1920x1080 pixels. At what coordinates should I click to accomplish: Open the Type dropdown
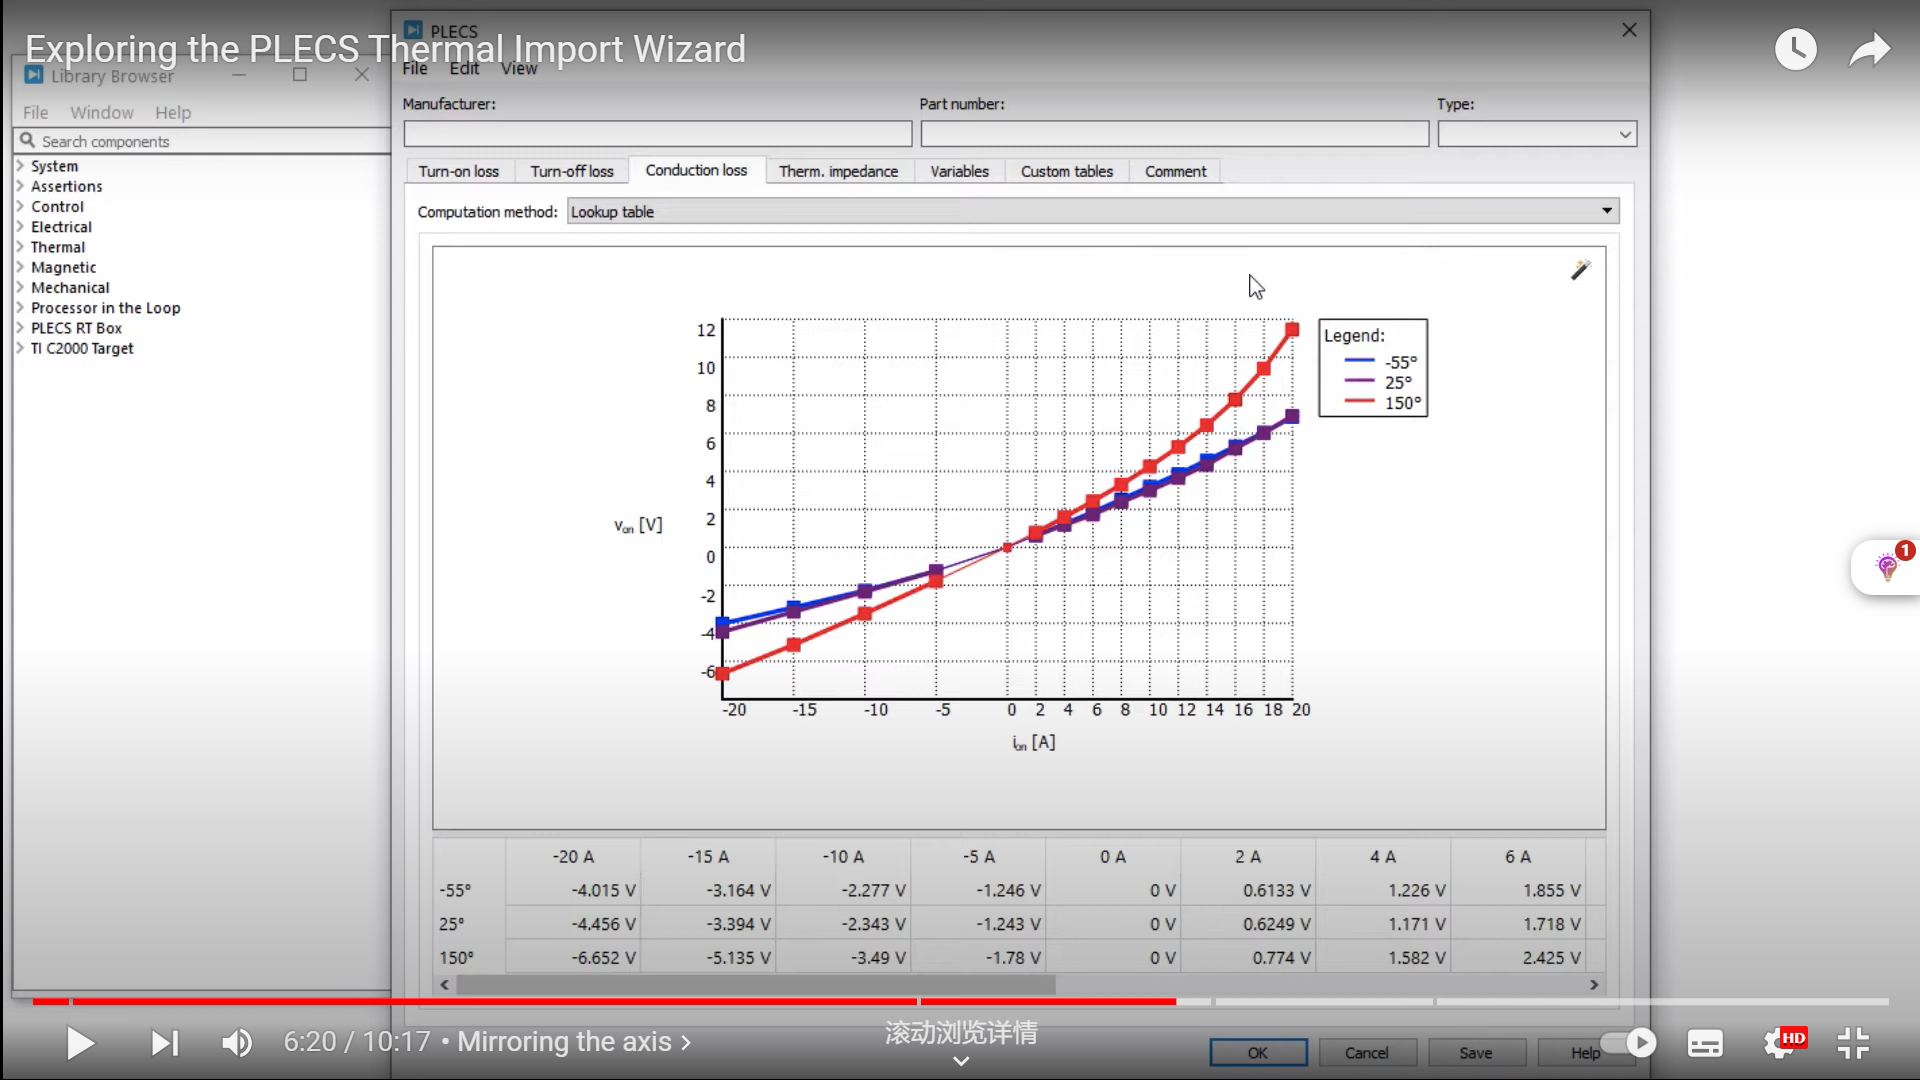point(1536,134)
